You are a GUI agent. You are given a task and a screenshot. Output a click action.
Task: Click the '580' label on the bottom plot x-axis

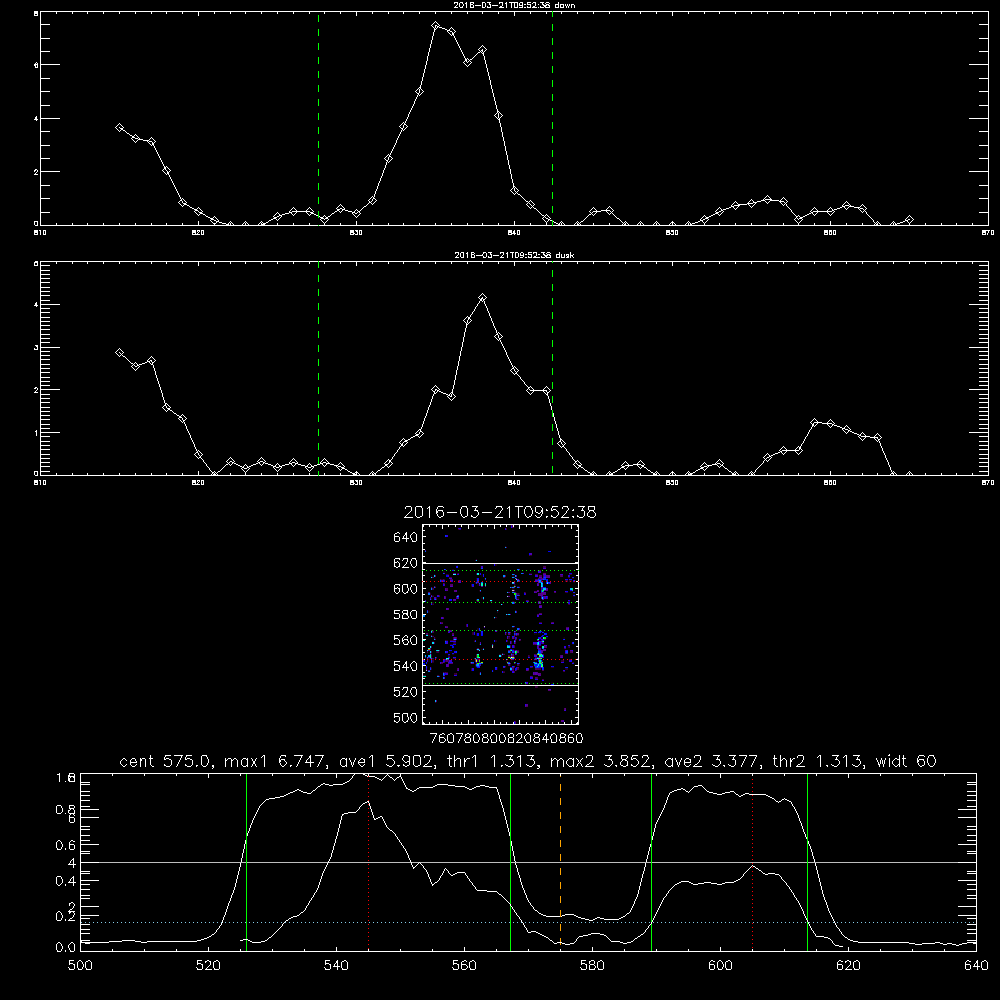point(592,966)
